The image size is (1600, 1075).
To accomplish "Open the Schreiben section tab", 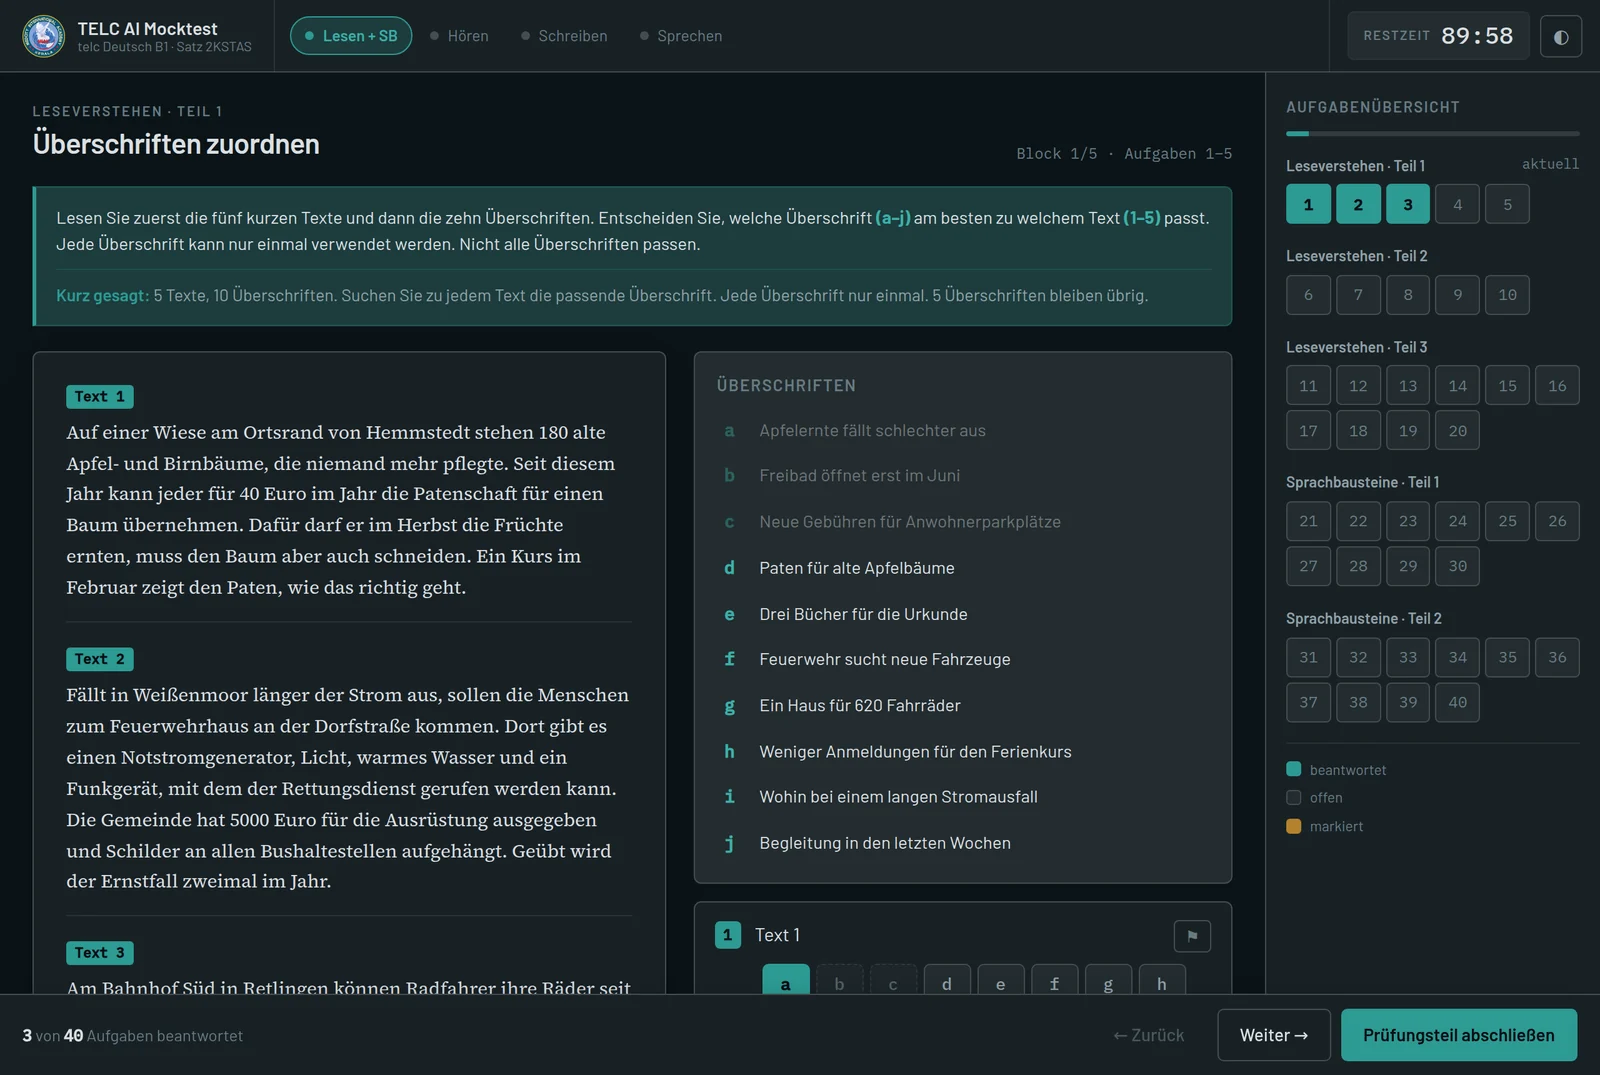I will pyautogui.click(x=564, y=36).
